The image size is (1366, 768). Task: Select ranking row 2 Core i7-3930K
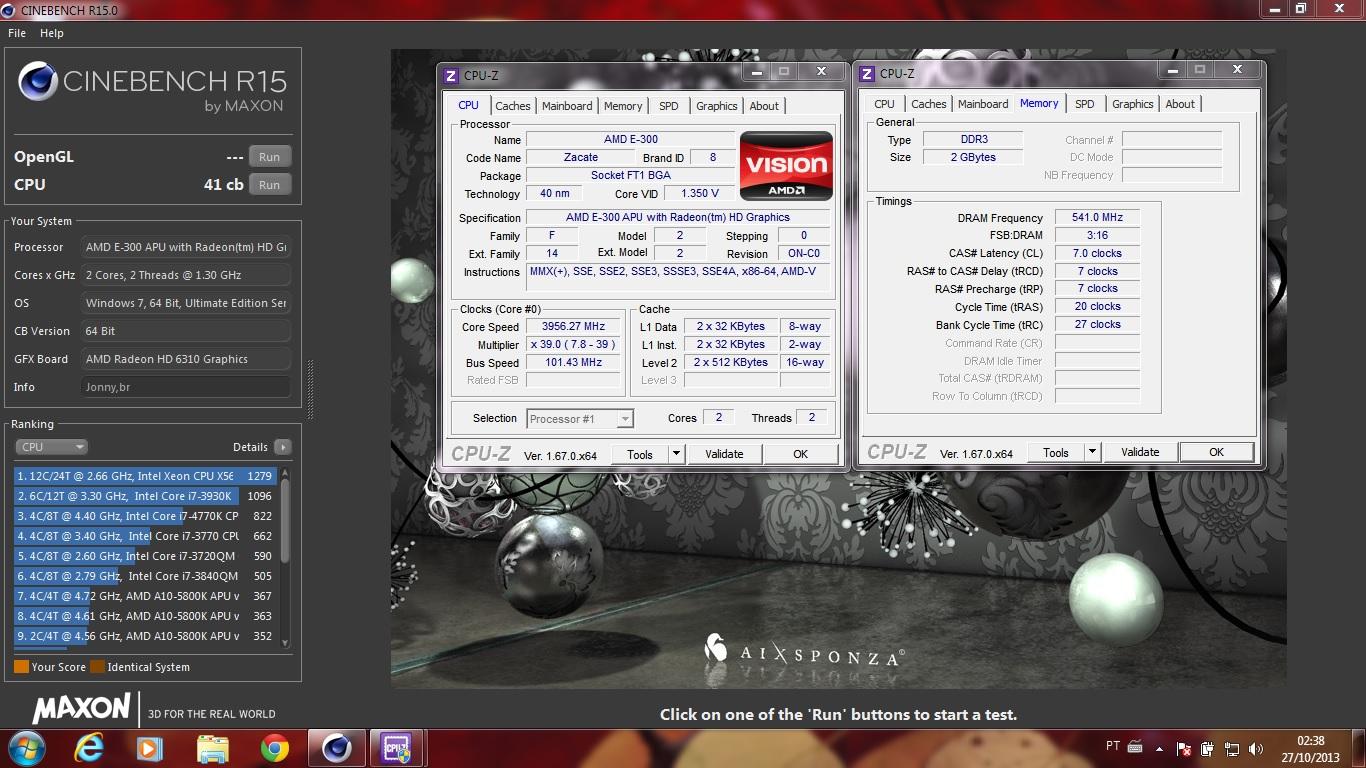tap(145, 496)
